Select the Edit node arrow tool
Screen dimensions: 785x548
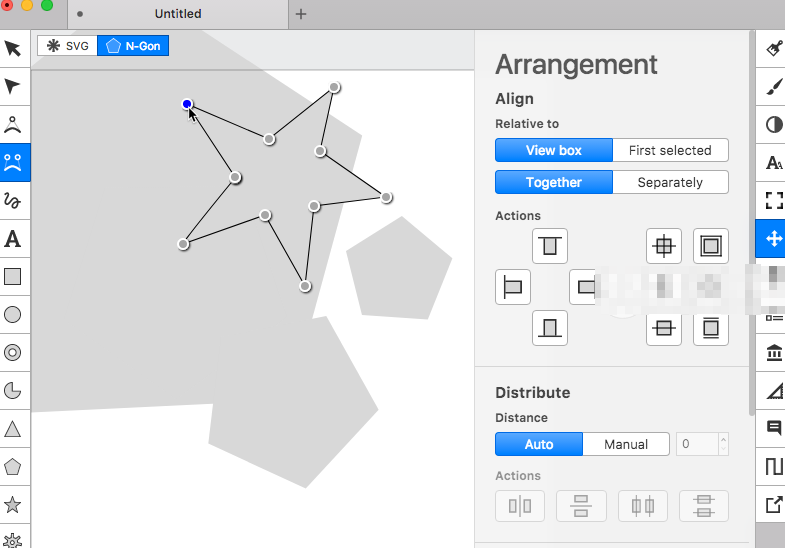point(13,86)
